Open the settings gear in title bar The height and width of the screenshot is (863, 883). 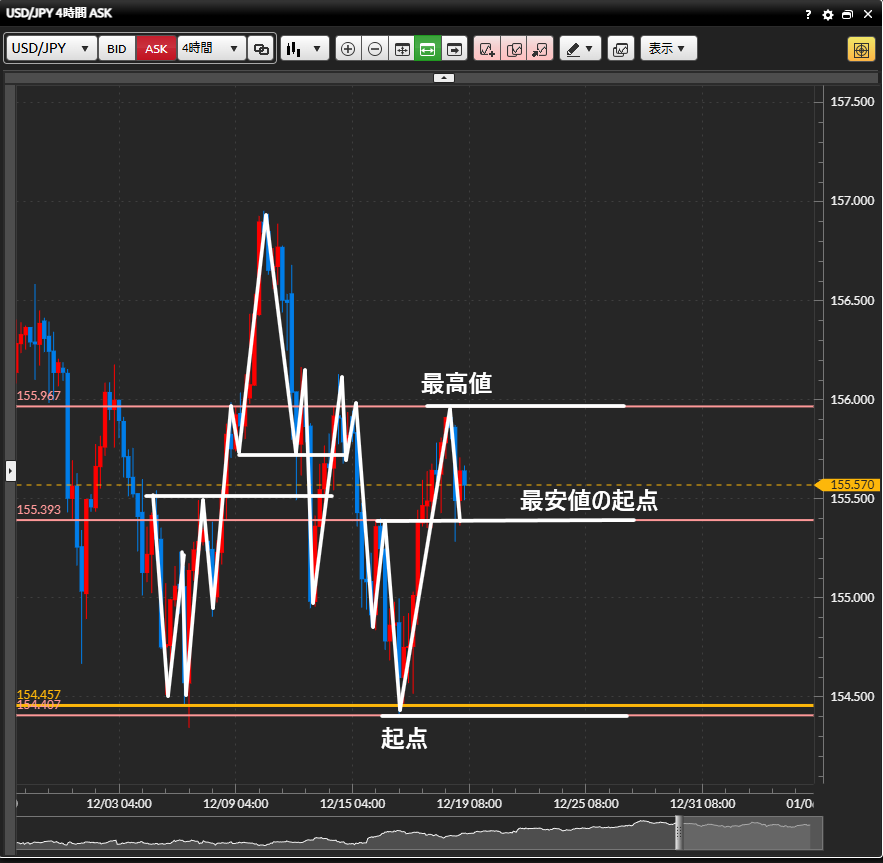pyautogui.click(x=827, y=15)
